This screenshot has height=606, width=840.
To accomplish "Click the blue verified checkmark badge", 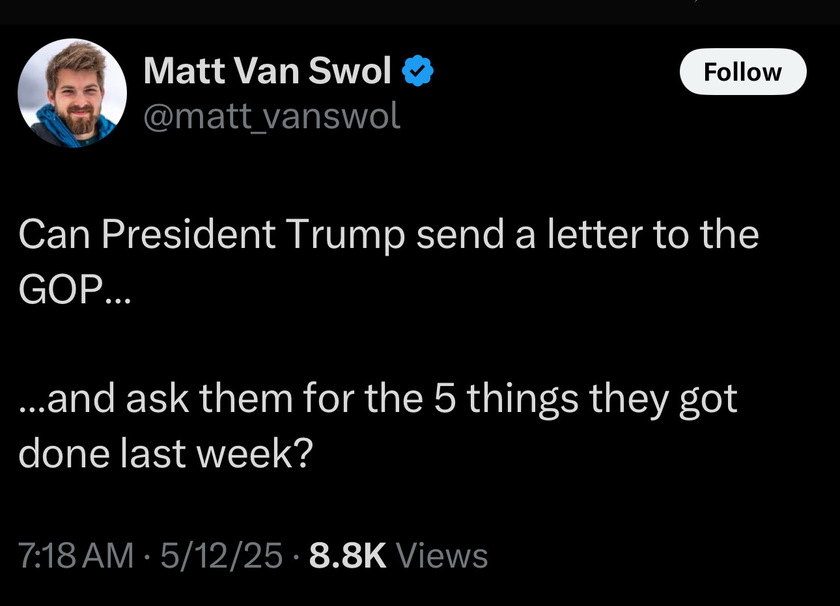I will [417, 71].
